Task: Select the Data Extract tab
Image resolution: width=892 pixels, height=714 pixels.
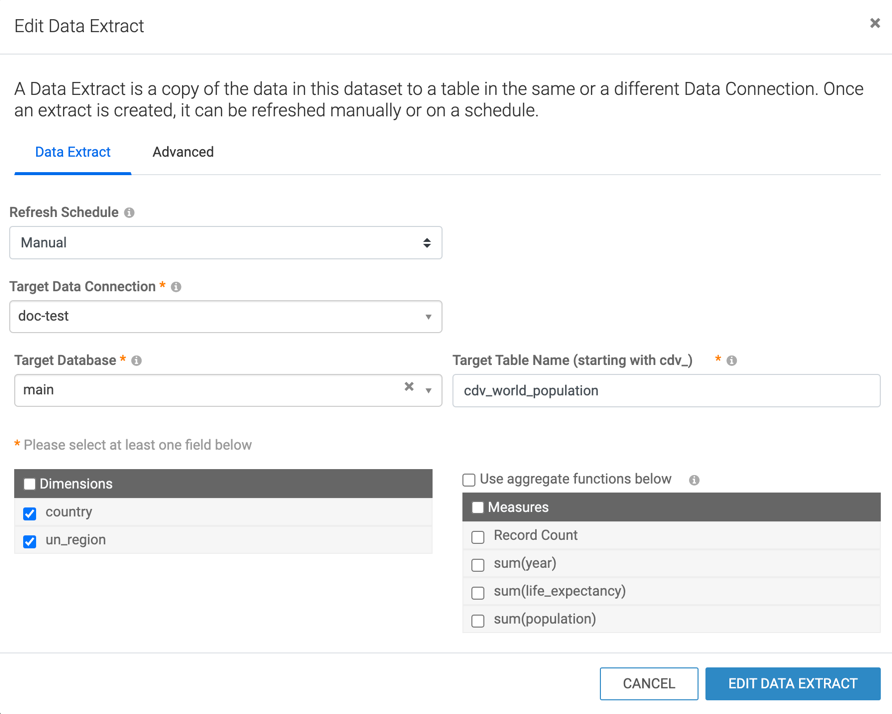Action: (x=73, y=152)
